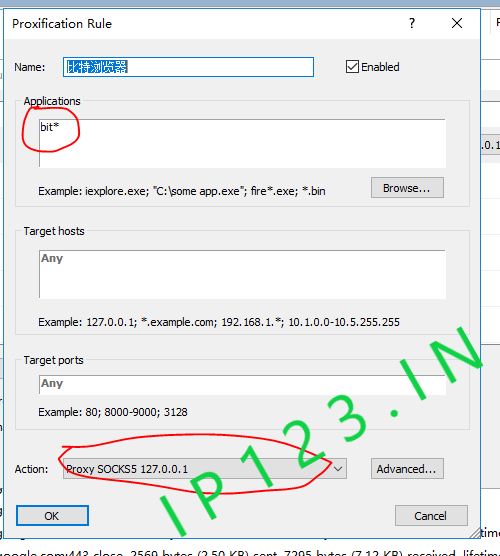Focus the Name input field
Viewport: 500px width, 556px height.
188,67
